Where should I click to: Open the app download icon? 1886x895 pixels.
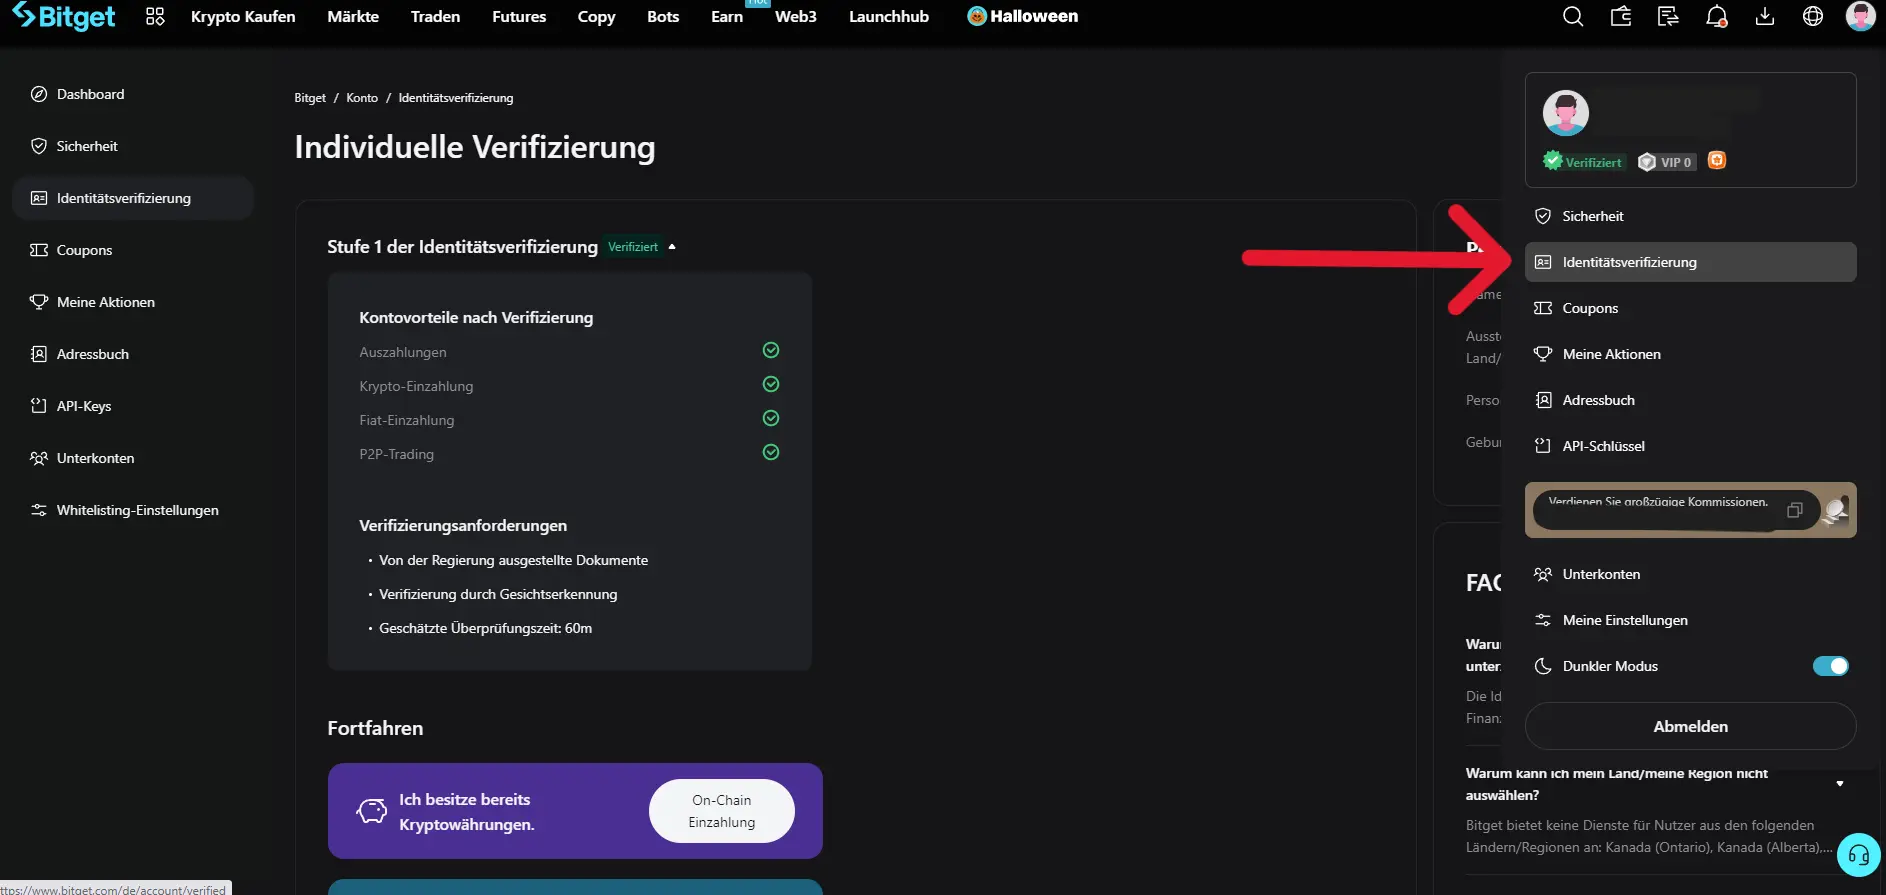pyautogui.click(x=1765, y=17)
